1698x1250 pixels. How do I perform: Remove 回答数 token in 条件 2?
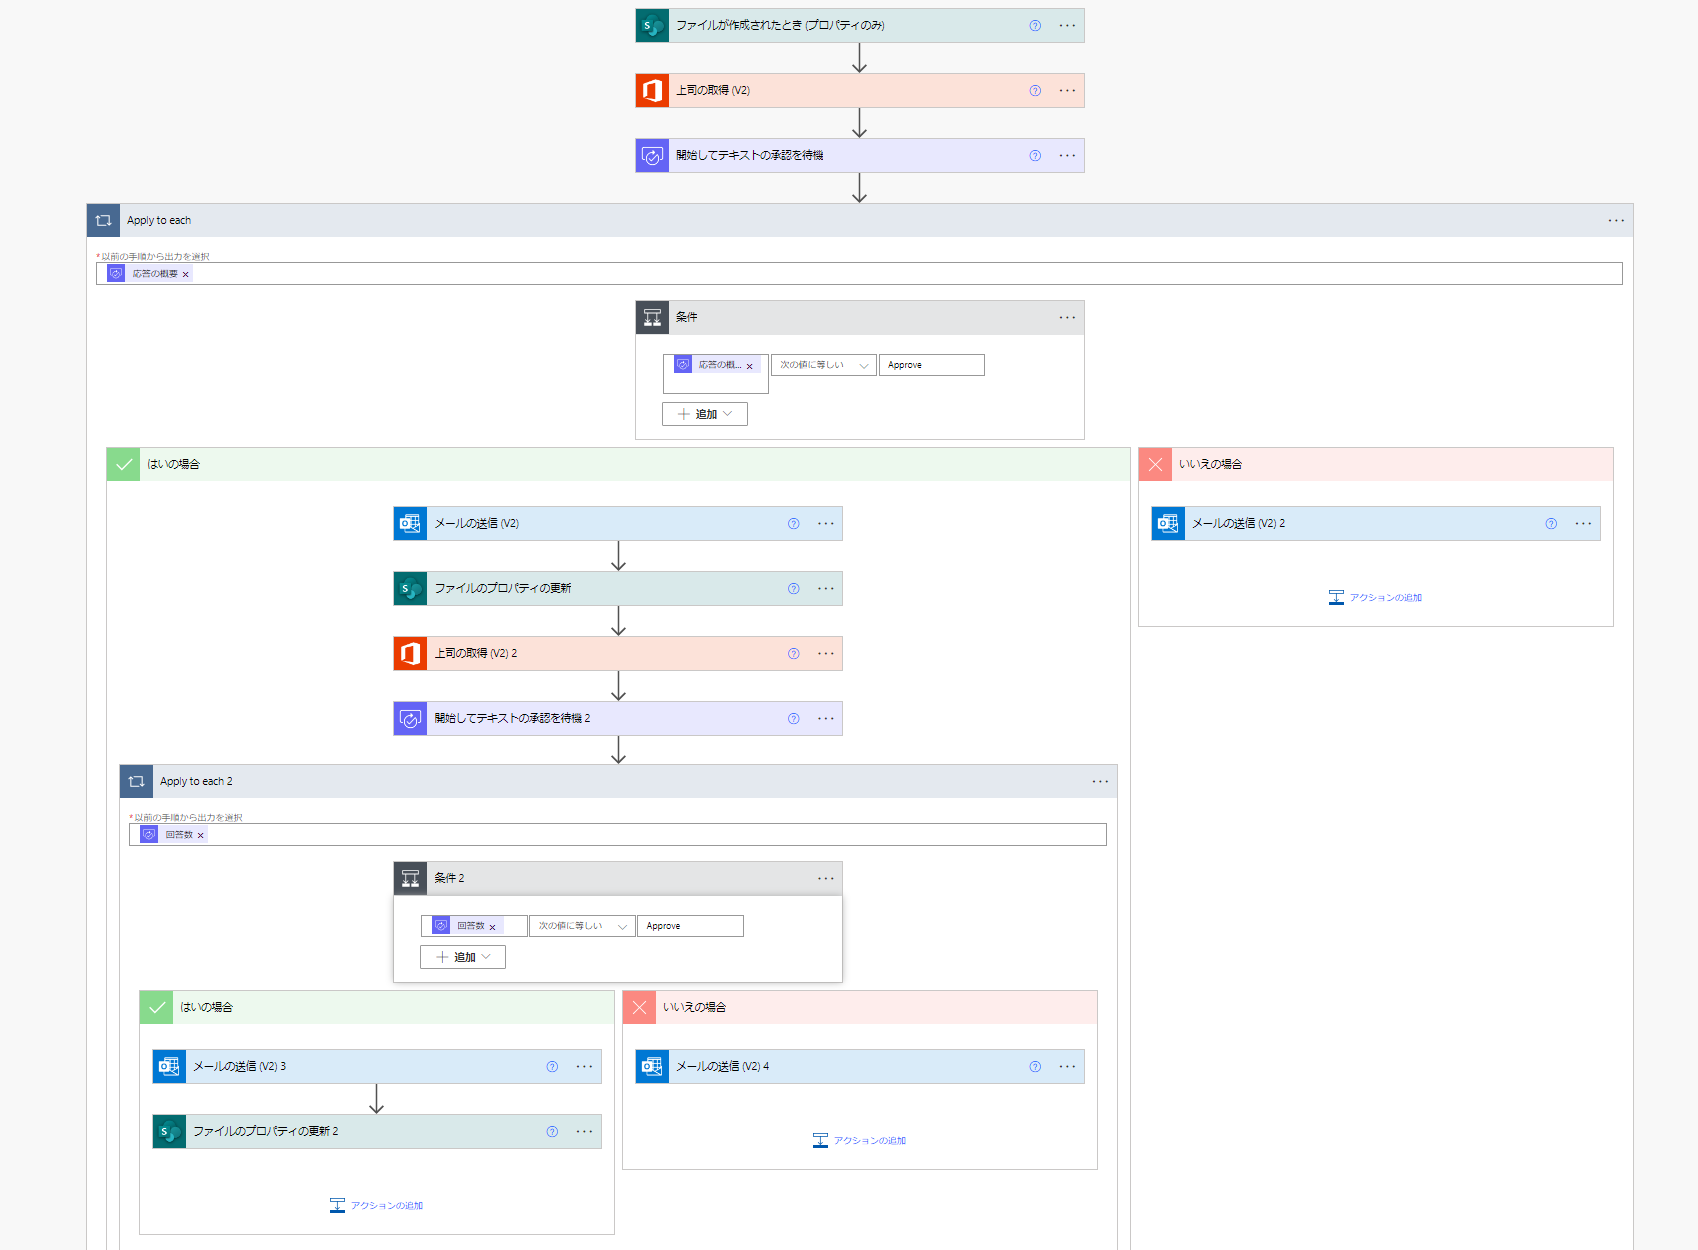492,928
